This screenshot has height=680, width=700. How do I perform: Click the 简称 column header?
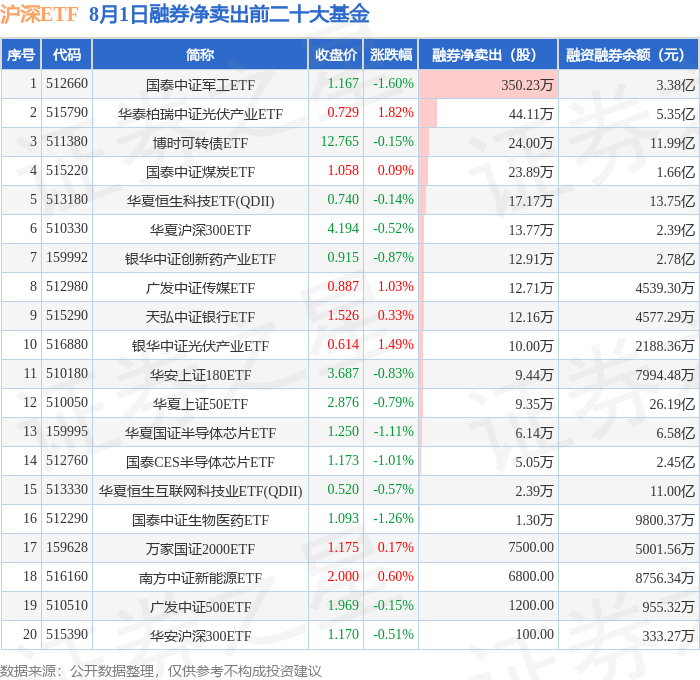point(200,54)
